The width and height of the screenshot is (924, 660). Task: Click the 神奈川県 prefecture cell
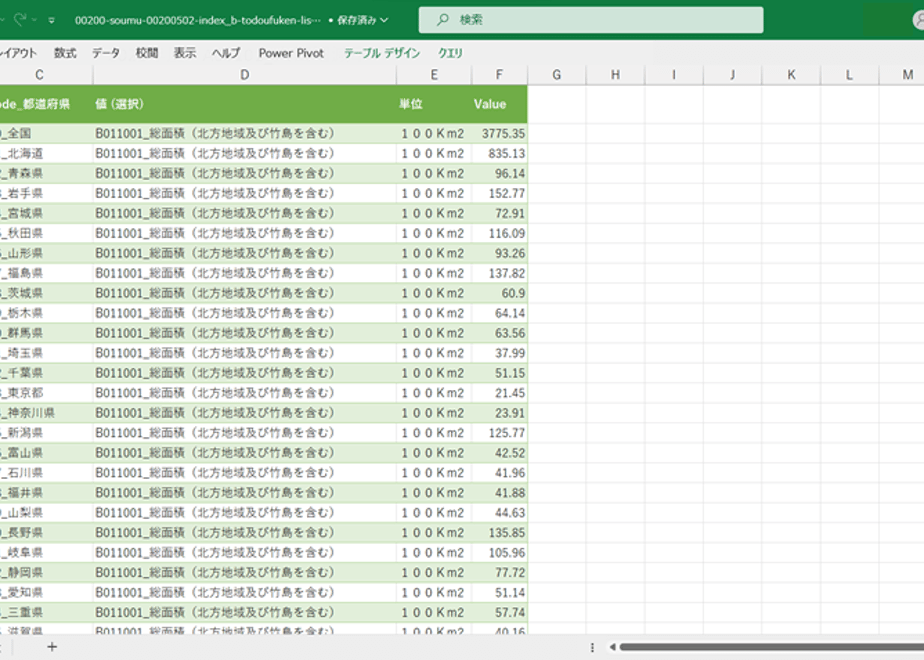[46, 413]
